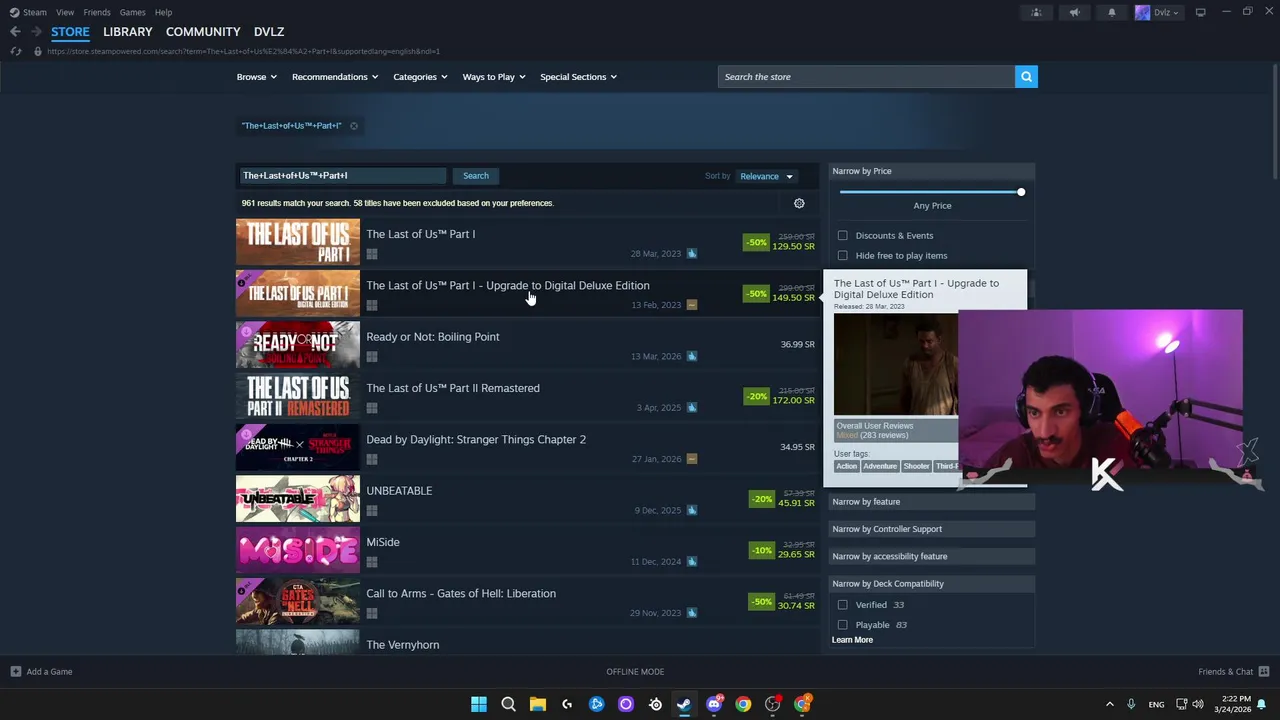The height and width of the screenshot is (720, 1280).
Task: Open the Ways to Play dropdown
Action: [493, 77]
